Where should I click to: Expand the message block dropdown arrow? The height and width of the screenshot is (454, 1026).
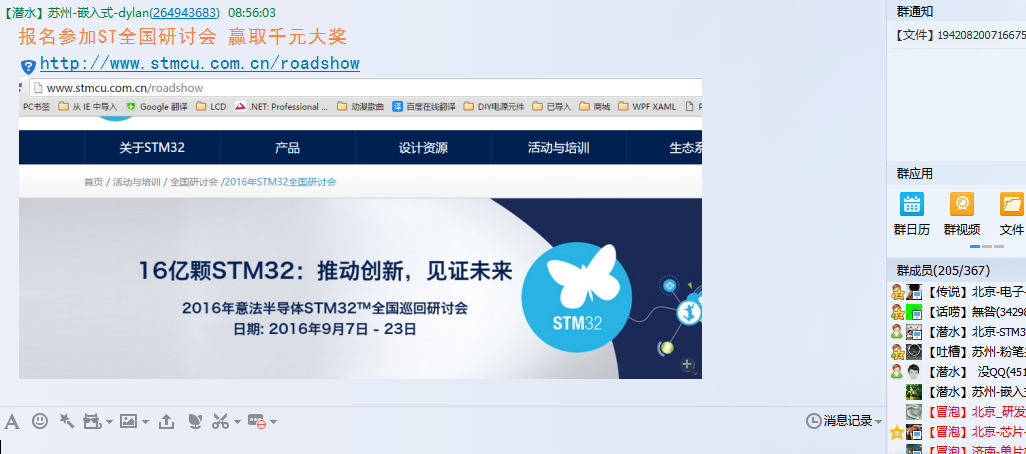274,422
